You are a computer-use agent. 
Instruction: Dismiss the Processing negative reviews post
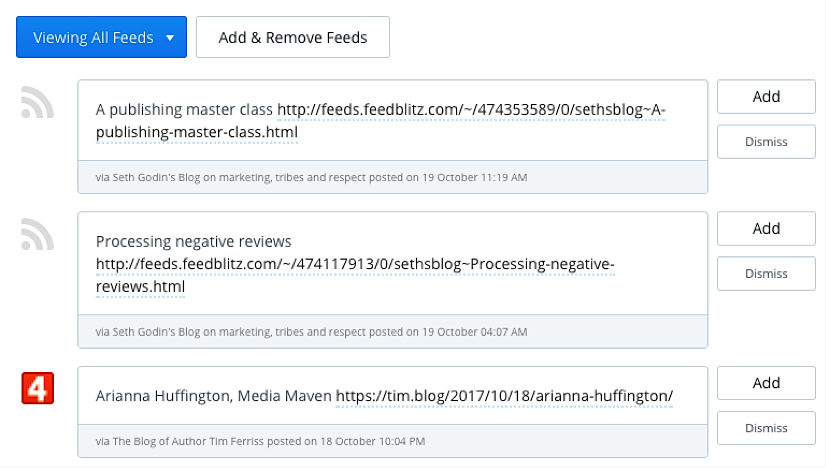pos(766,274)
